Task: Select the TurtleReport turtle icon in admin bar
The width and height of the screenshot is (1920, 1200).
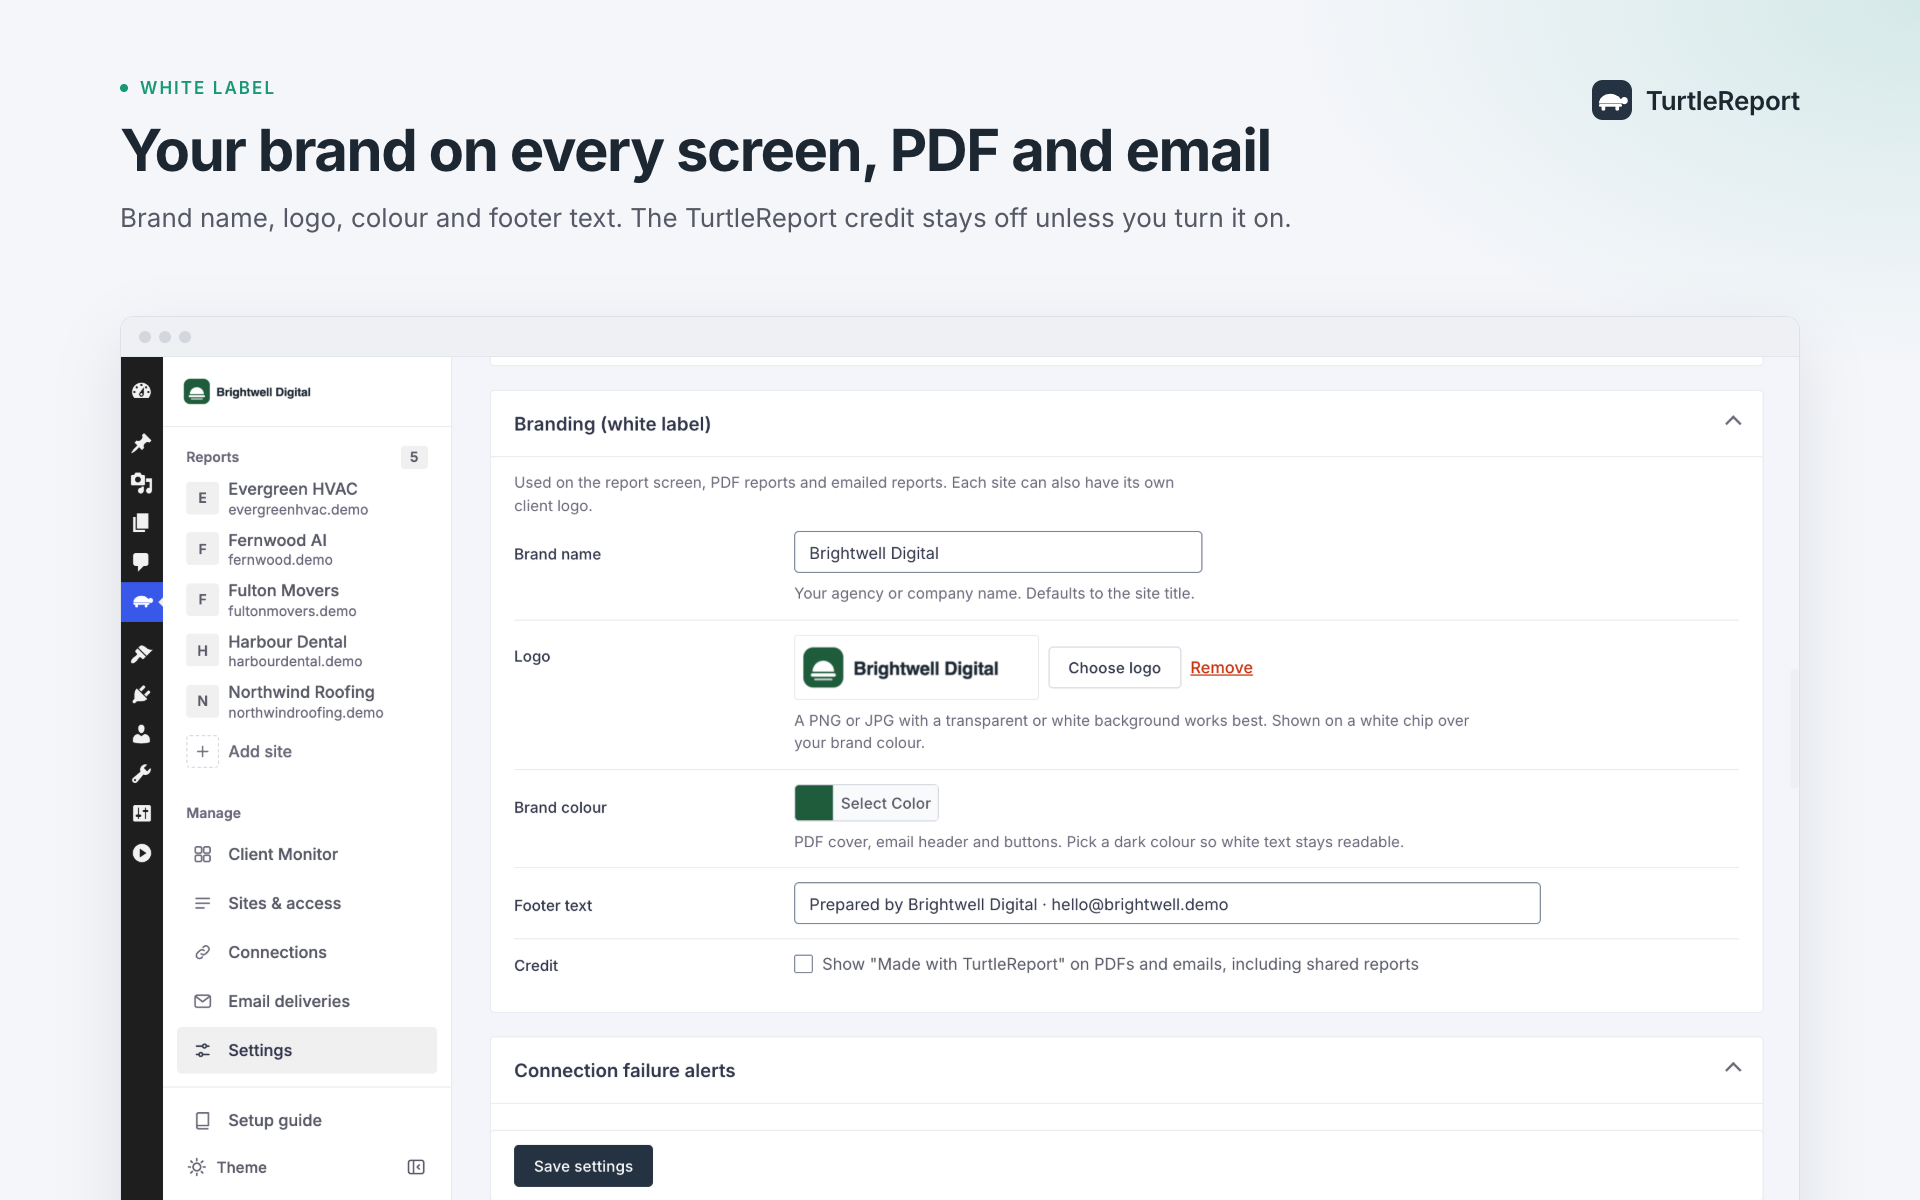Action: coord(142,602)
